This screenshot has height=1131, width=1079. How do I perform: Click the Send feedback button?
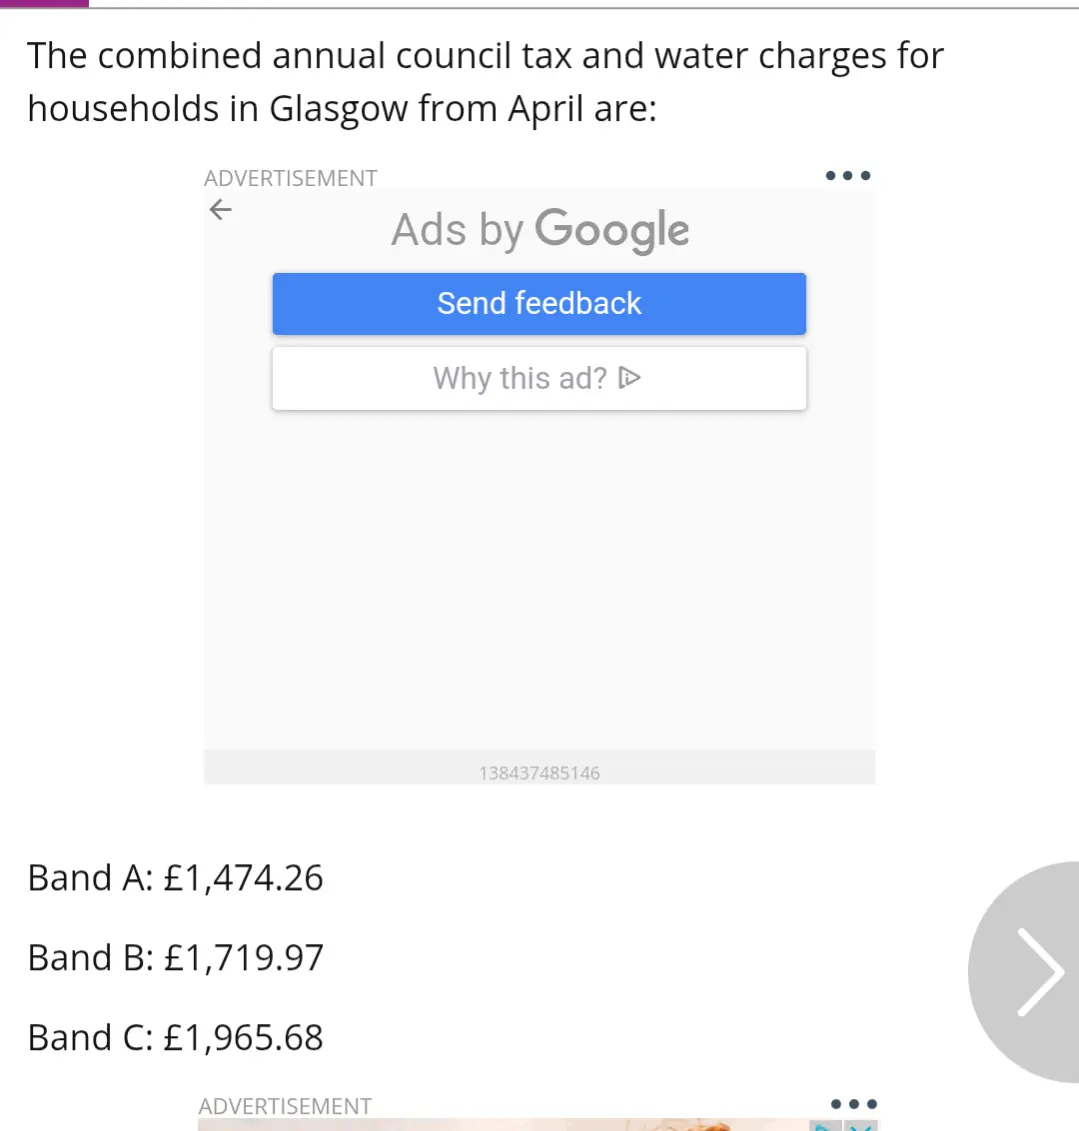[x=539, y=304]
